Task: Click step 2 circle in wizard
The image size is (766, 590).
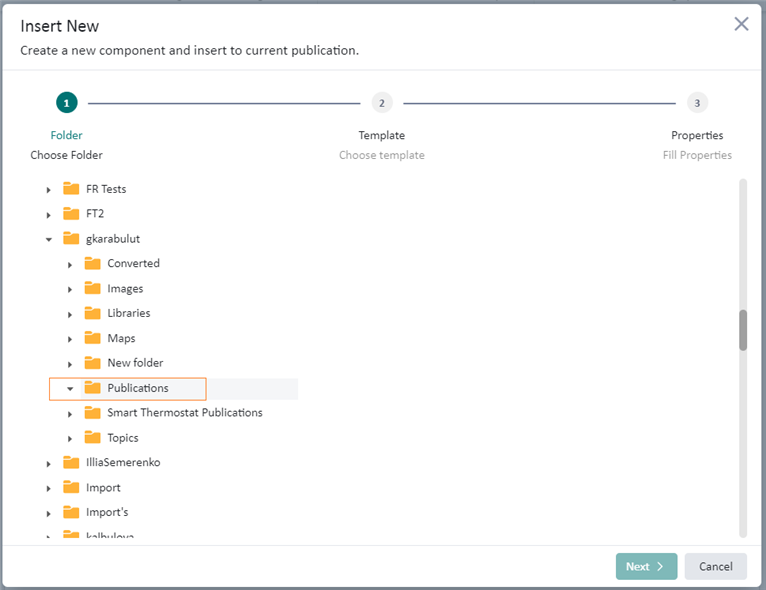Action: click(382, 103)
